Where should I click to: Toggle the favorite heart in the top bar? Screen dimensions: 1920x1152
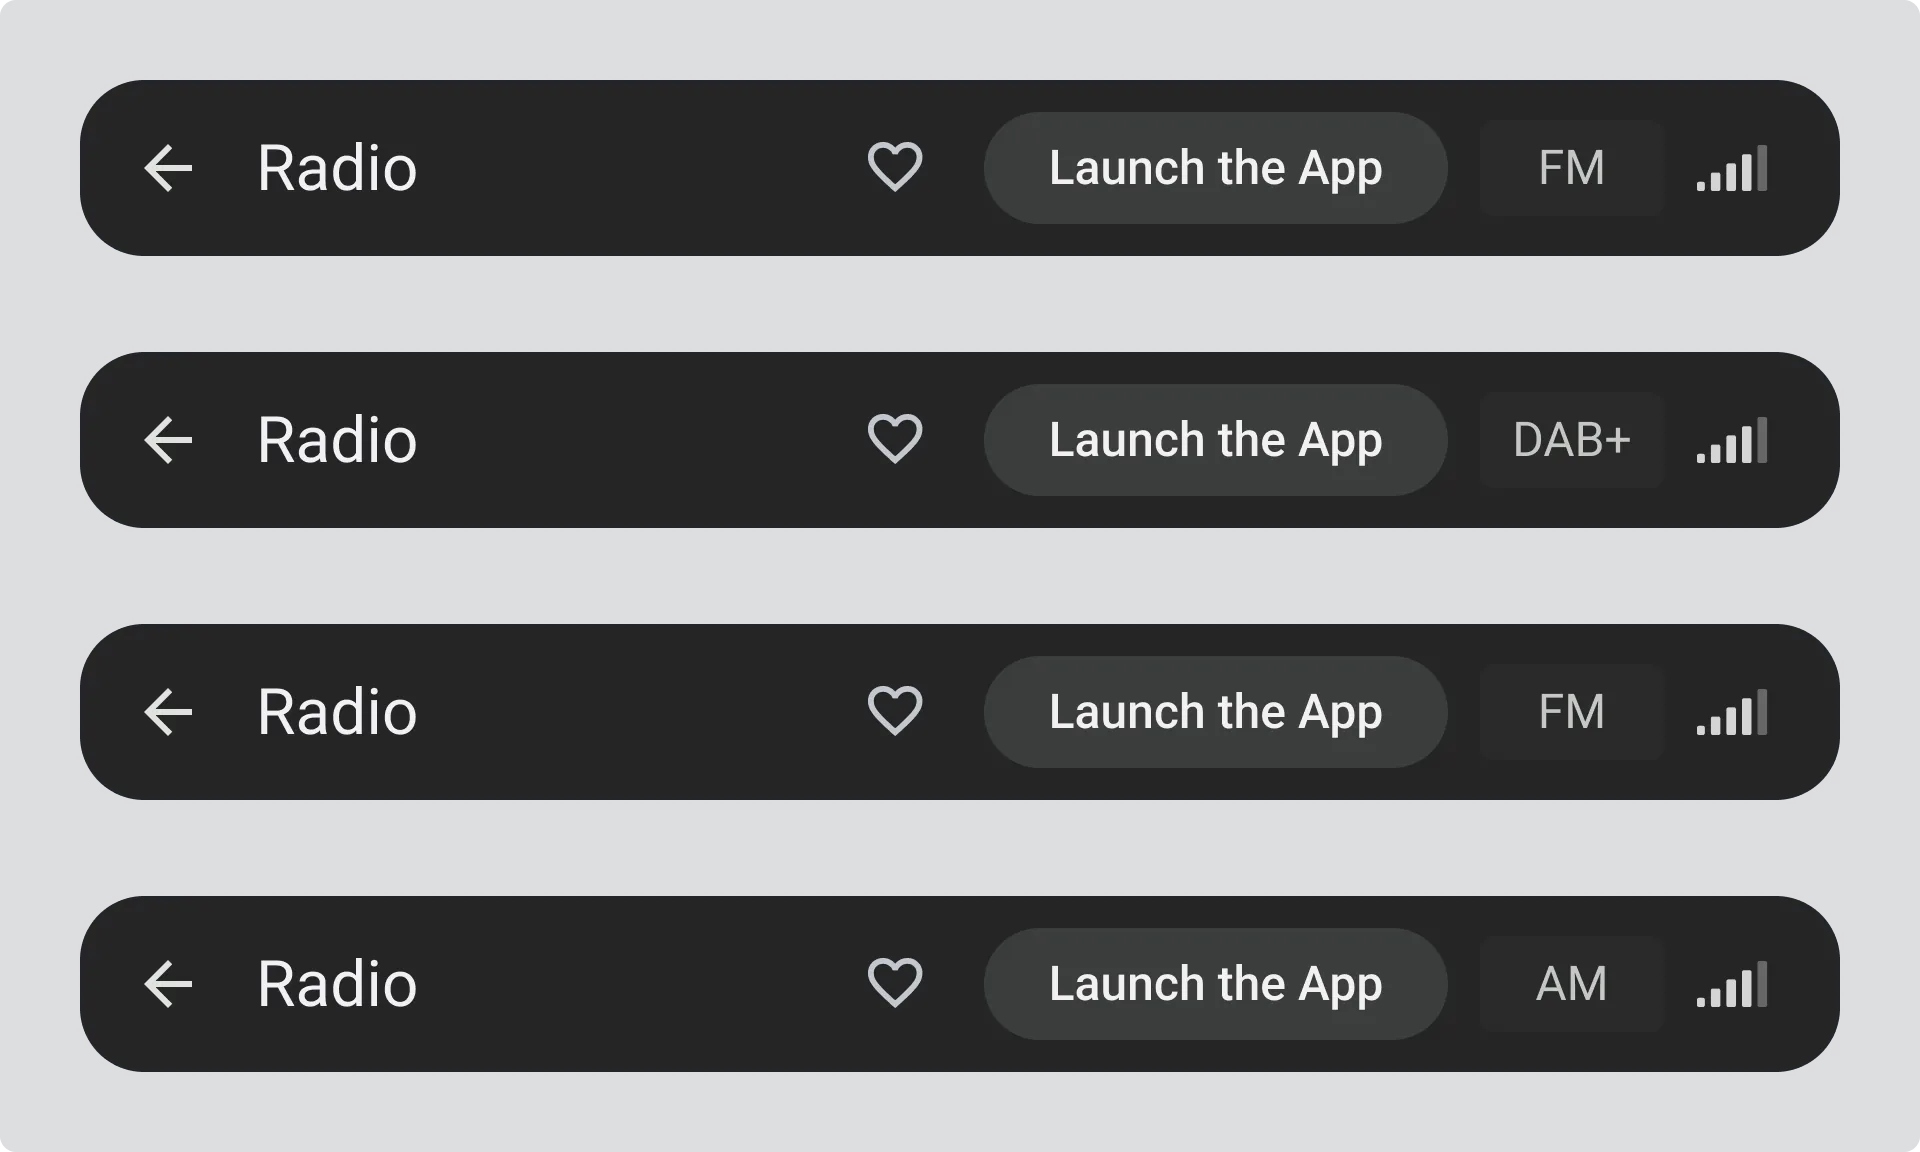pyautogui.click(x=894, y=167)
